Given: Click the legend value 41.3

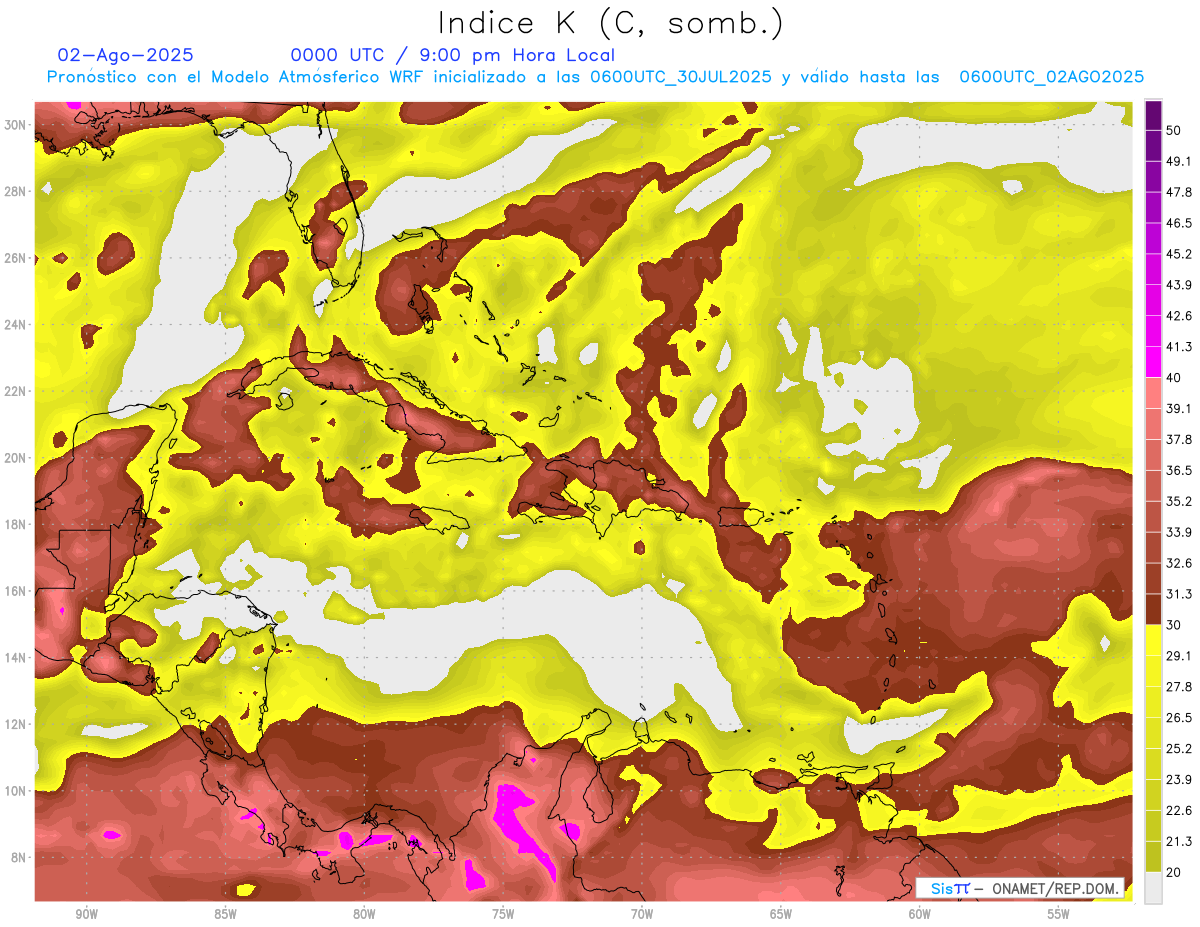Looking at the screenshot, I should (x=1179, y=347).
